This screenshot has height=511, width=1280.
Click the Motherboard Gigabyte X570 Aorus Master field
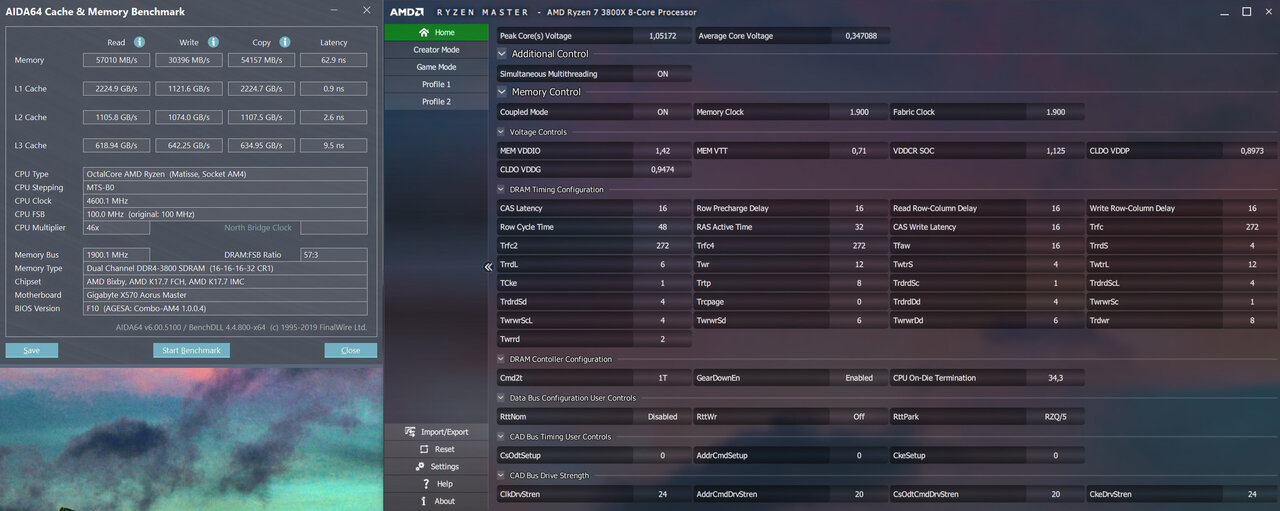point(225,295)
